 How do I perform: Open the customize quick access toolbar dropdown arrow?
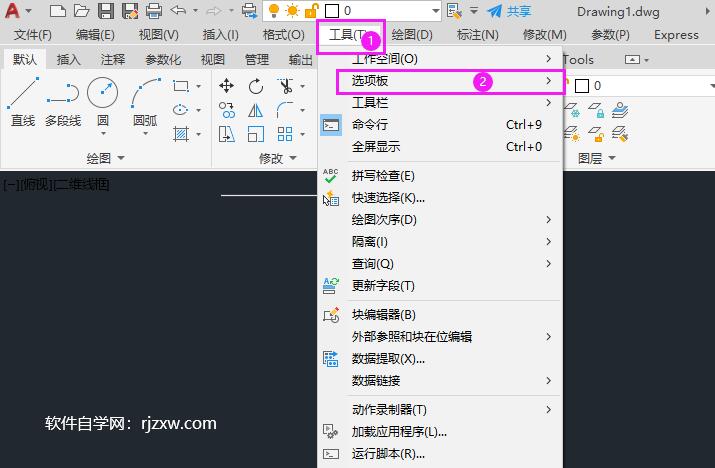(x=474, y=10)
